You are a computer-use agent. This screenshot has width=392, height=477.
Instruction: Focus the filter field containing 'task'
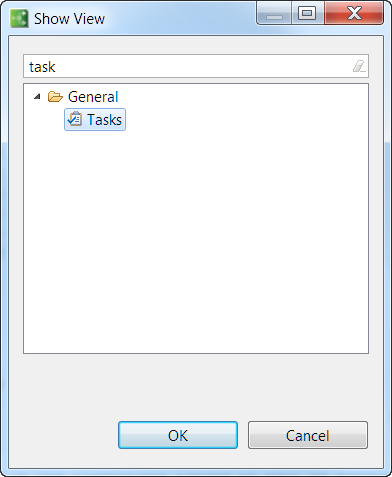[x=196, y=66]
